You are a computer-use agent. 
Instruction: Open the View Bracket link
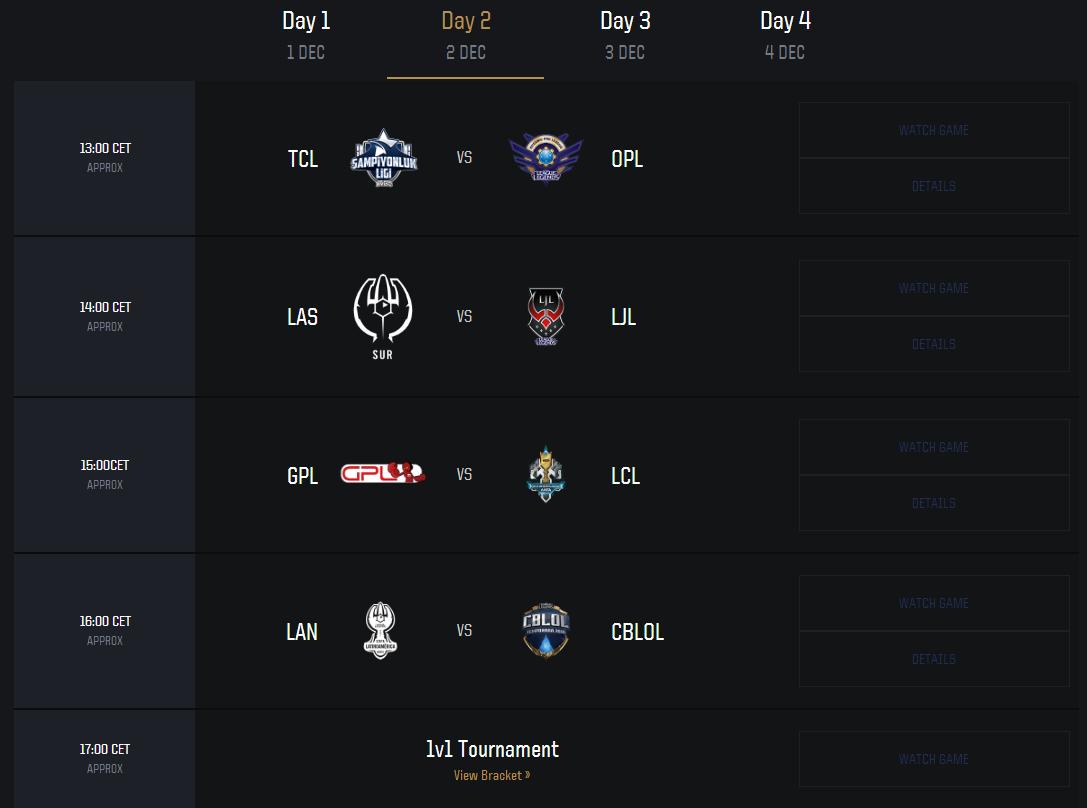pos(492,775)
